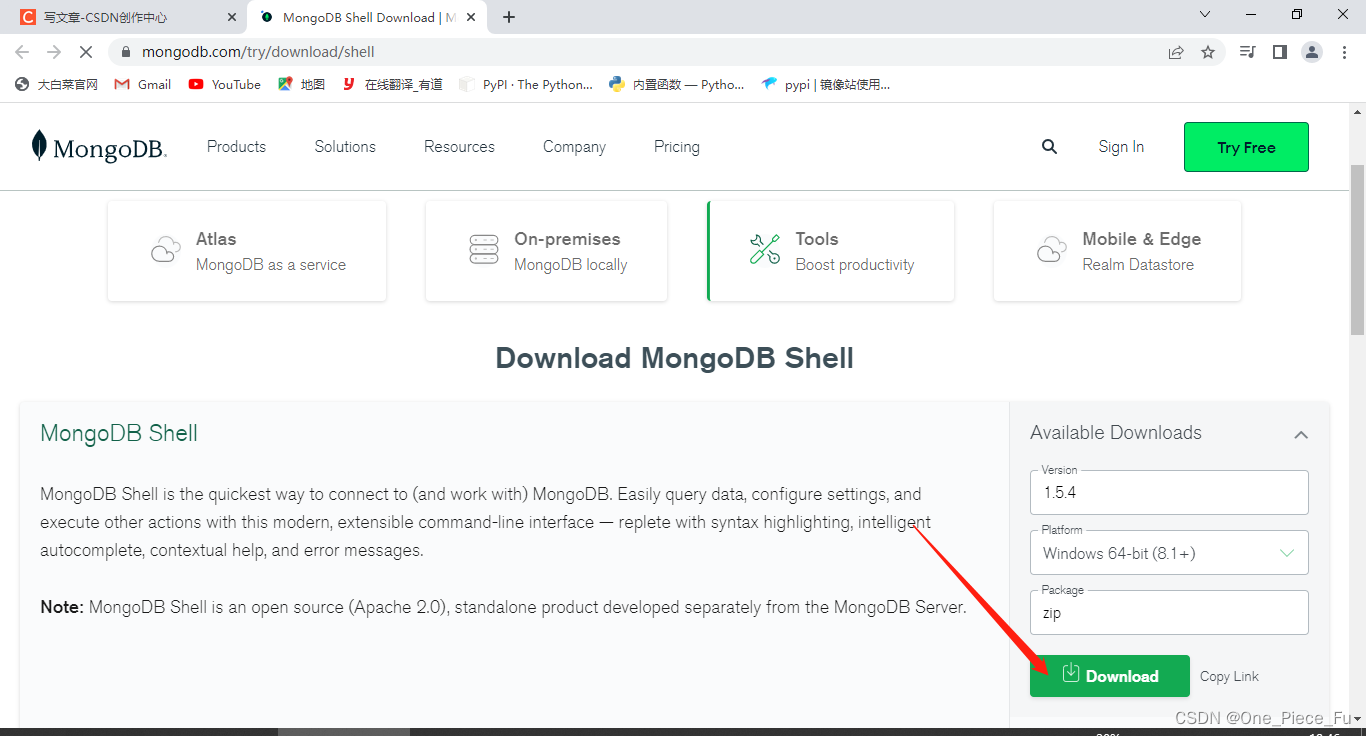Image resolution: width=1366 pixels, height=736 pixels.
Task: Open the media control icon in toolbar
Action: [x=1247, y=52]
